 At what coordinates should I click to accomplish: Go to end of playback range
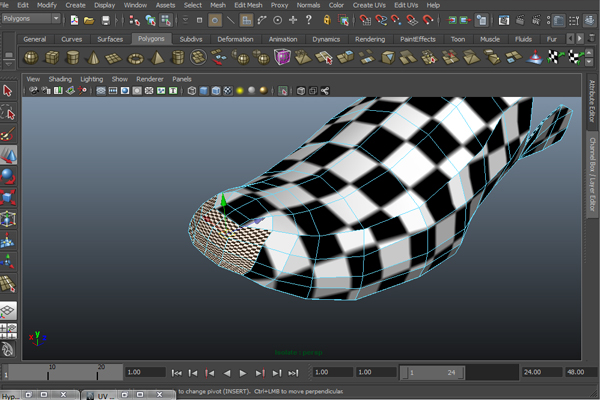click(293, 373)
